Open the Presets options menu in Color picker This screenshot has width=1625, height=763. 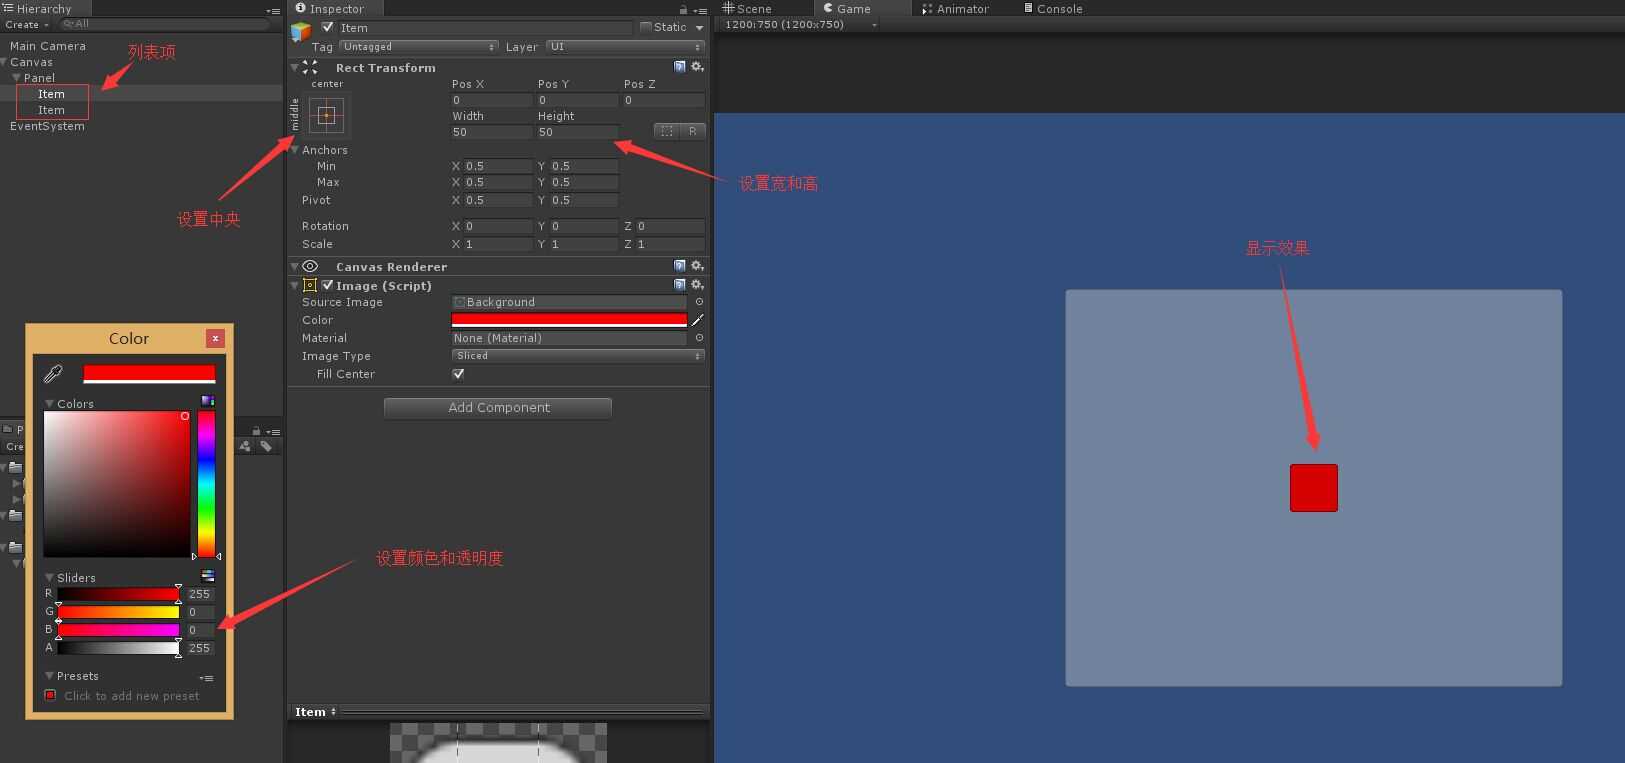[x=207, y=677]
